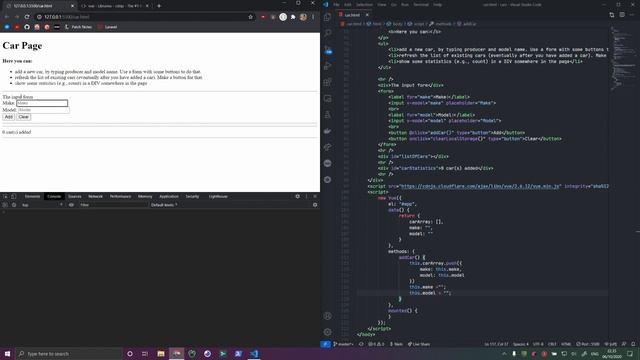640x360 pixels.
Task: Open the VS Code Terminal menu
Action: click(x=421, y=4)
